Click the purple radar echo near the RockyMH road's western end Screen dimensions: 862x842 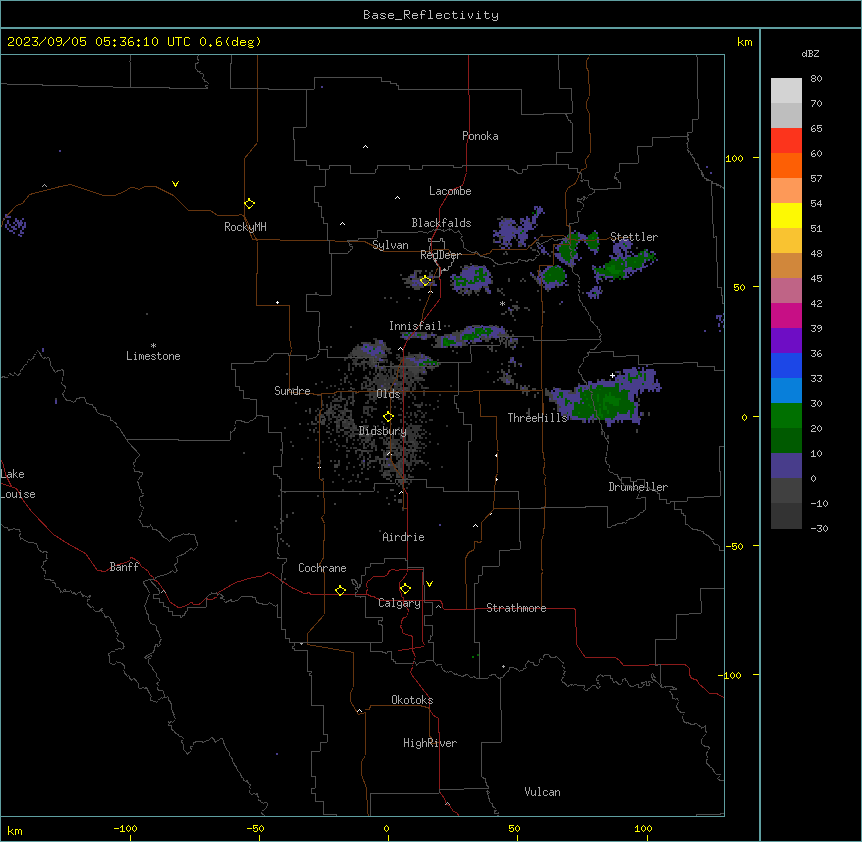(x=15, y=225)
